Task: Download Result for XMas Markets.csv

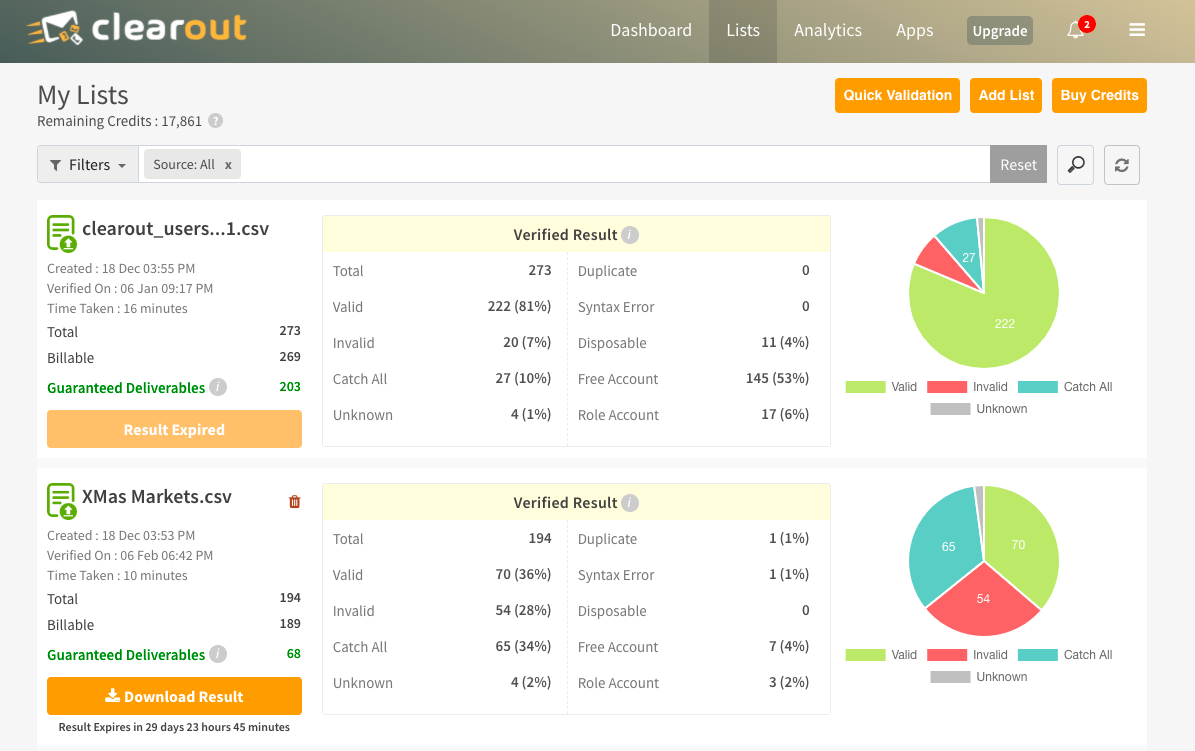Action: pyautogui.click(x=174, y=695)
